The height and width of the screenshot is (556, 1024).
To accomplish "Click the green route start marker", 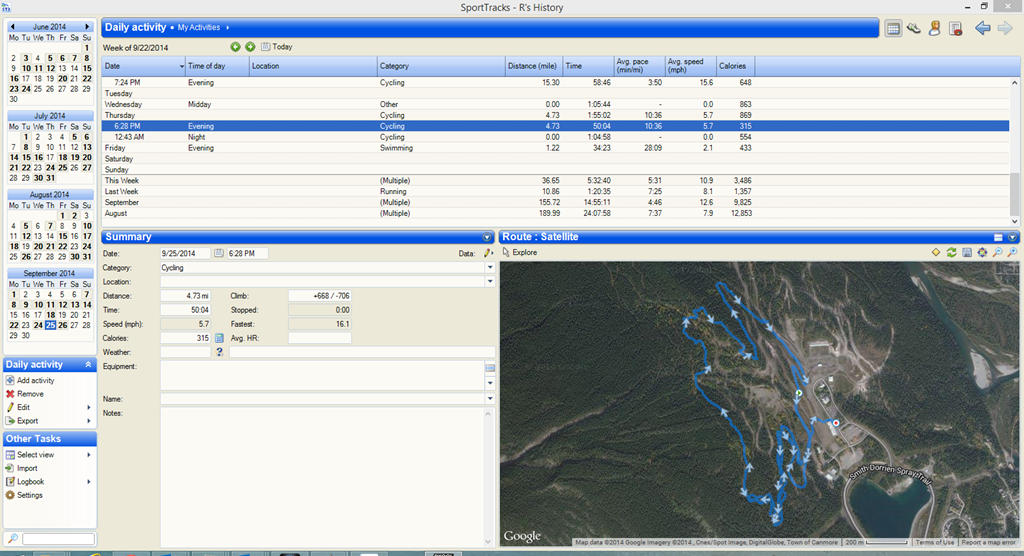I will point(798,393).
